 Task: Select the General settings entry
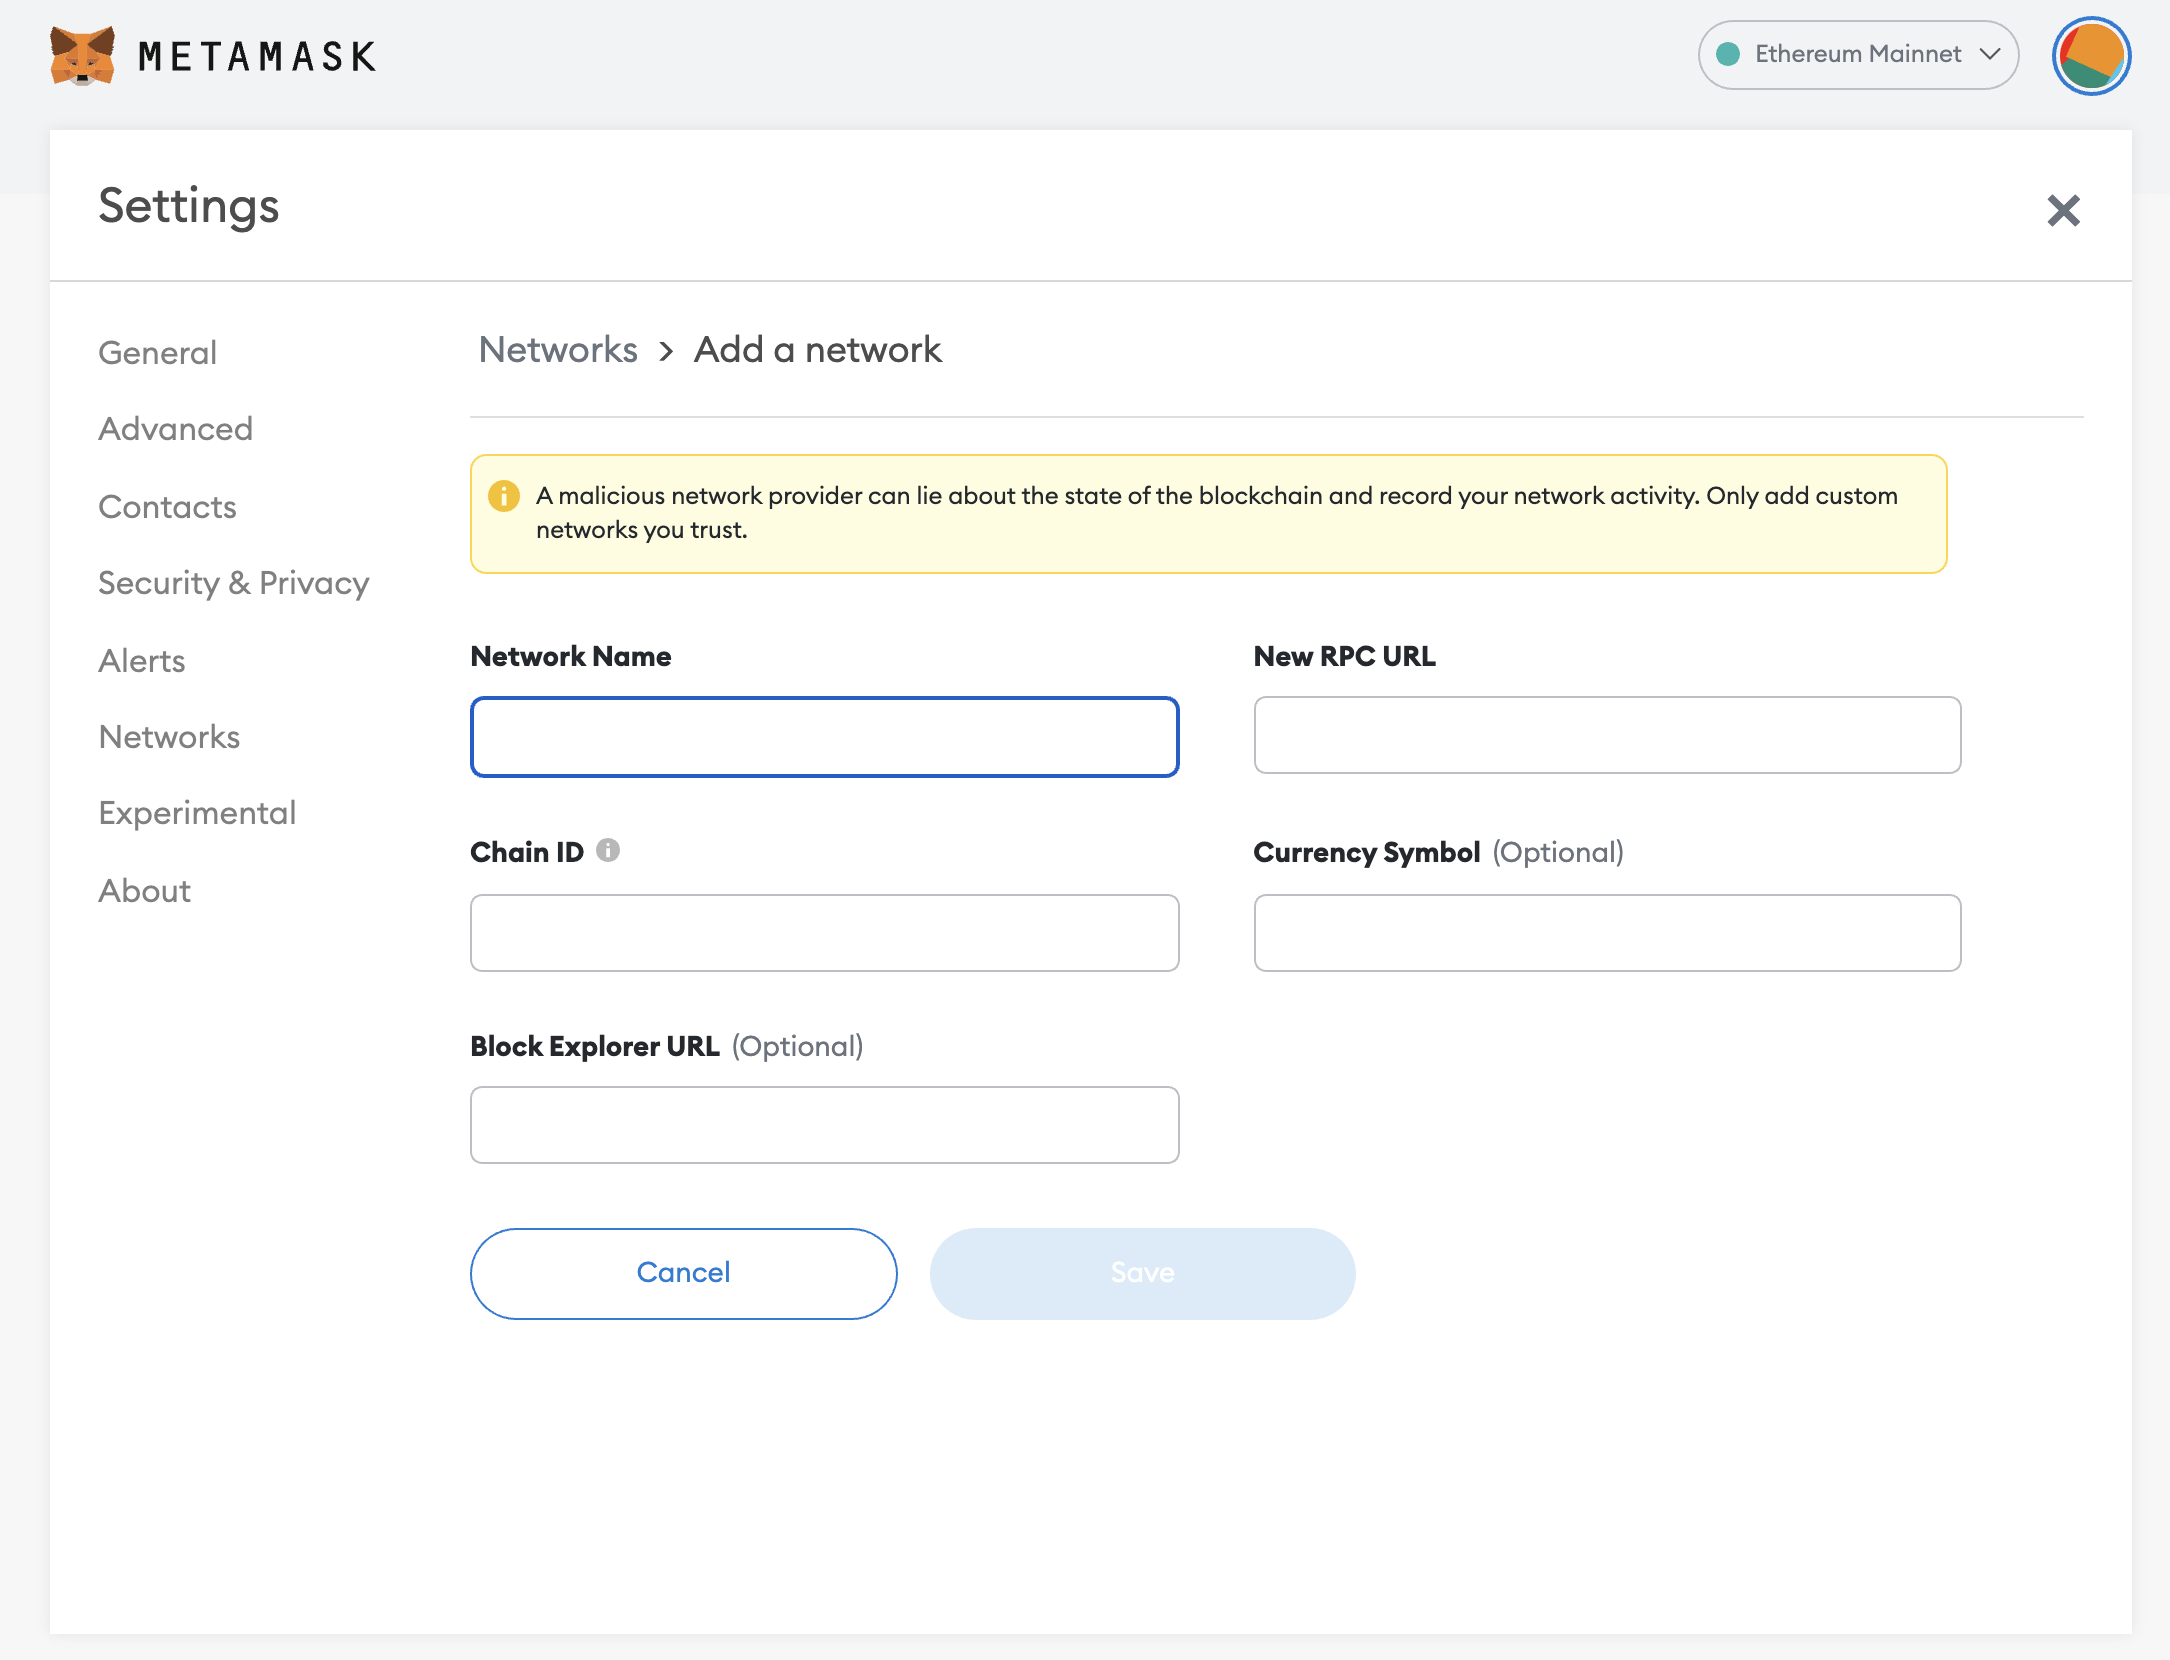(156, 352)
